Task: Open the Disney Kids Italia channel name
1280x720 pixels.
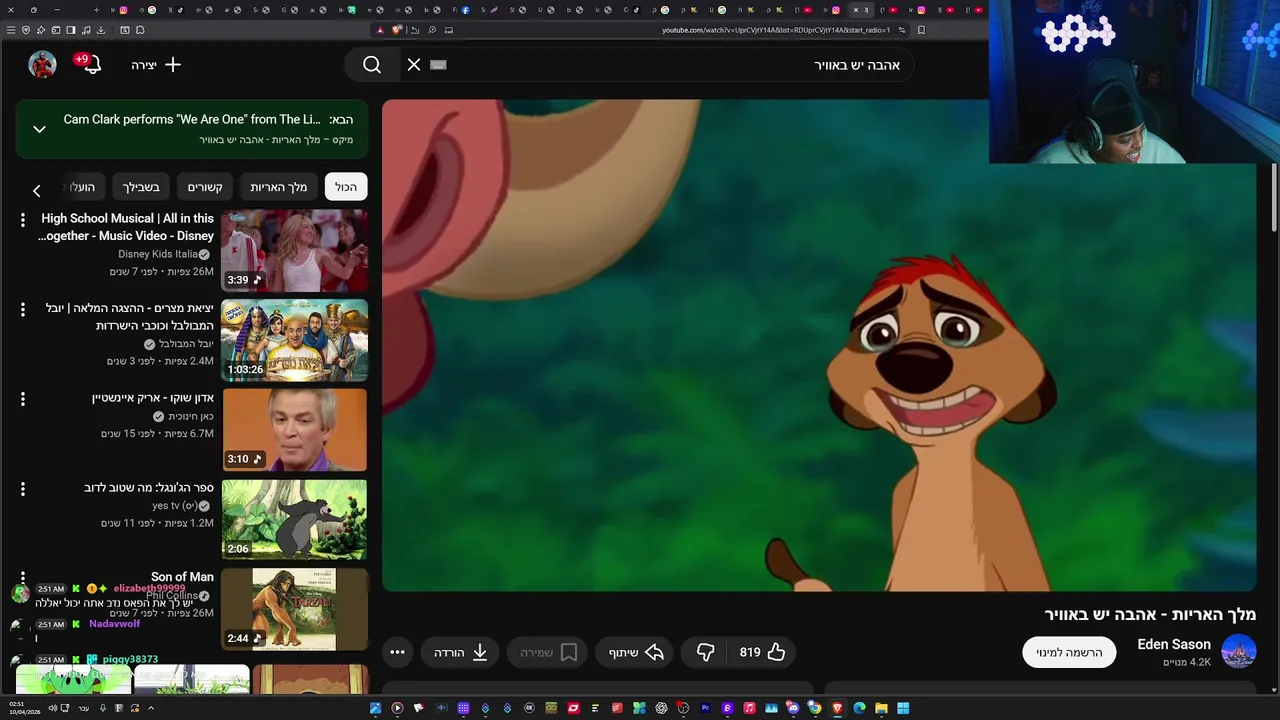Action: click(158, 254)
